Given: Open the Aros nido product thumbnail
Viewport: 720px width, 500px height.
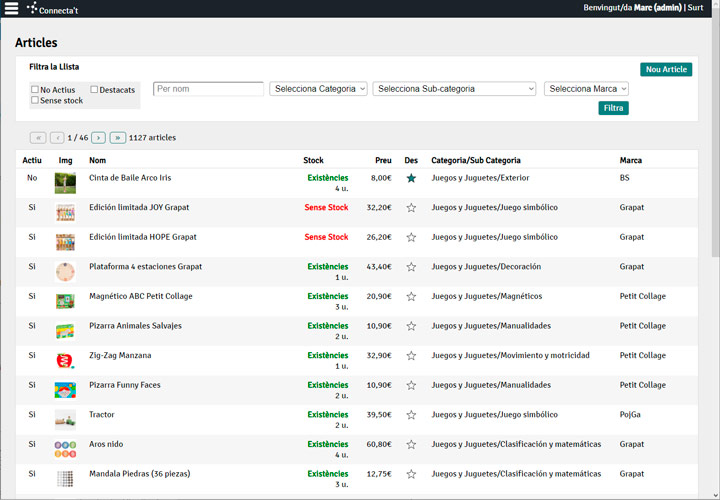Looking at the screenshot, I should tap(65, 449).
